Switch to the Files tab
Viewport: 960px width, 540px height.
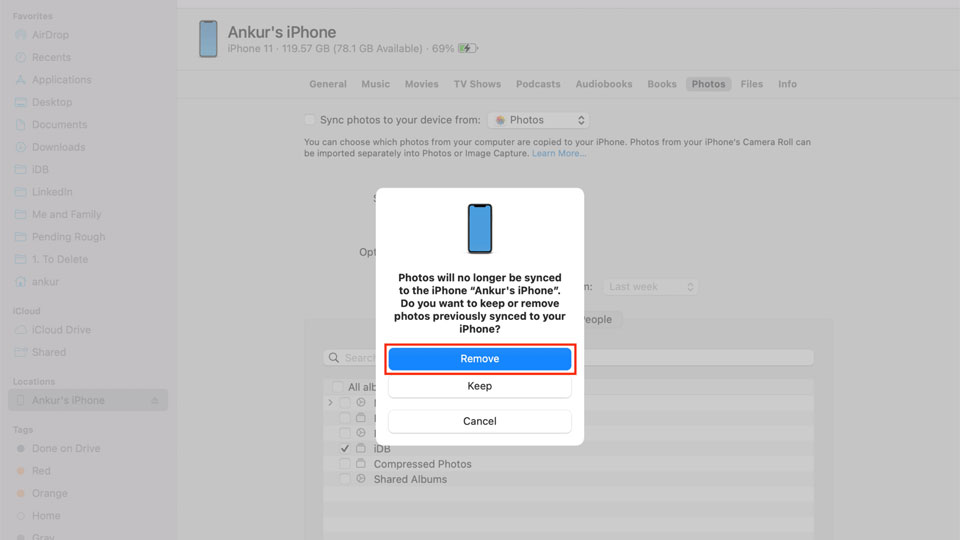pos(752,84)
